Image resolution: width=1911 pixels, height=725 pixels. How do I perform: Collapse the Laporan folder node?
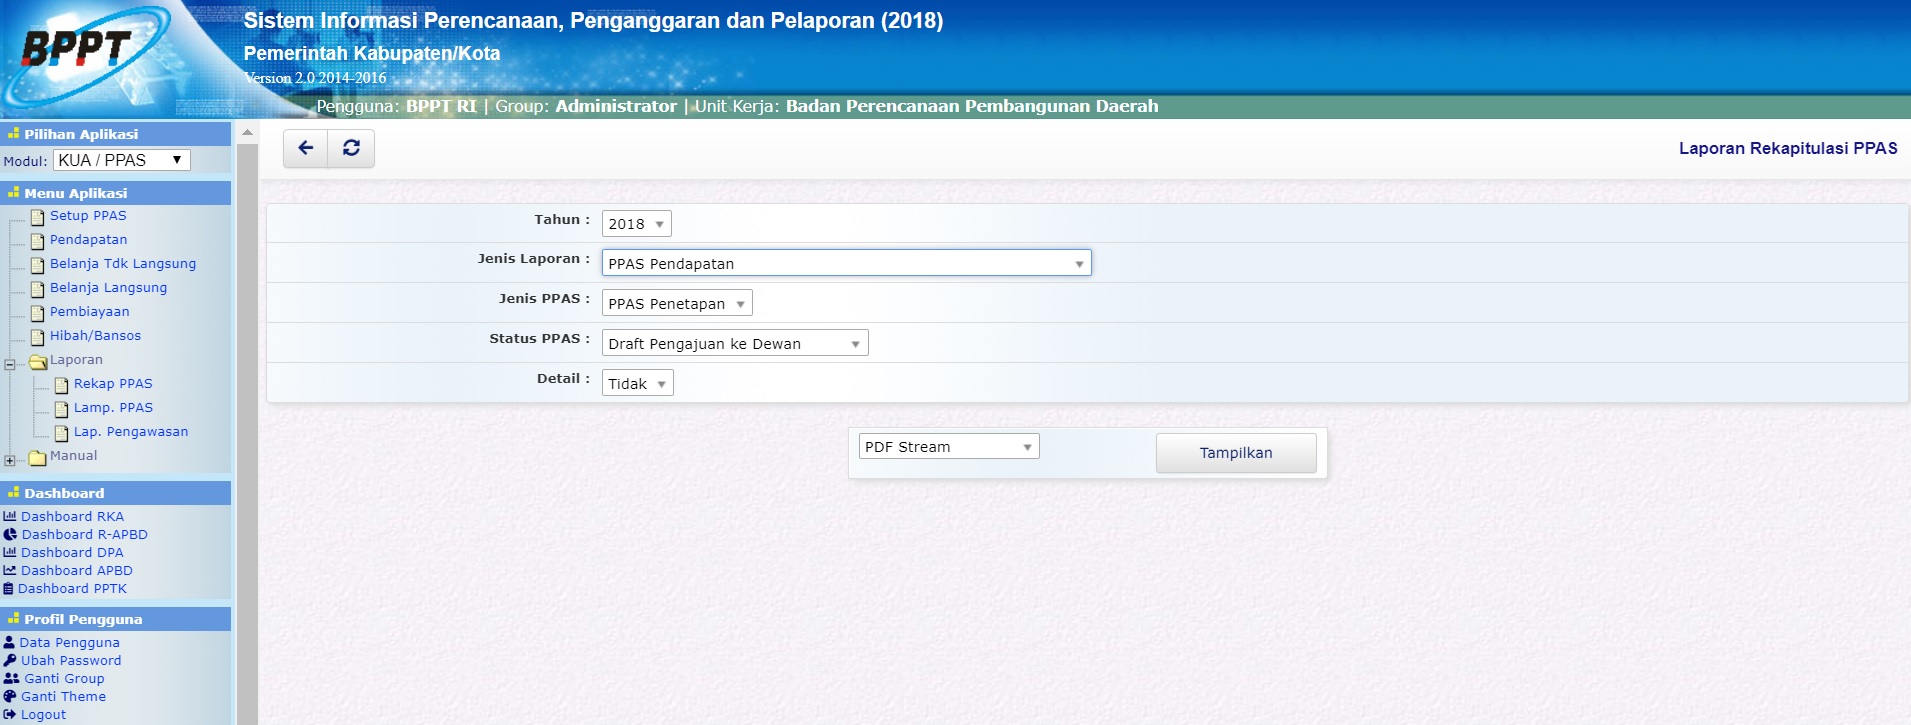pos(10,365)
